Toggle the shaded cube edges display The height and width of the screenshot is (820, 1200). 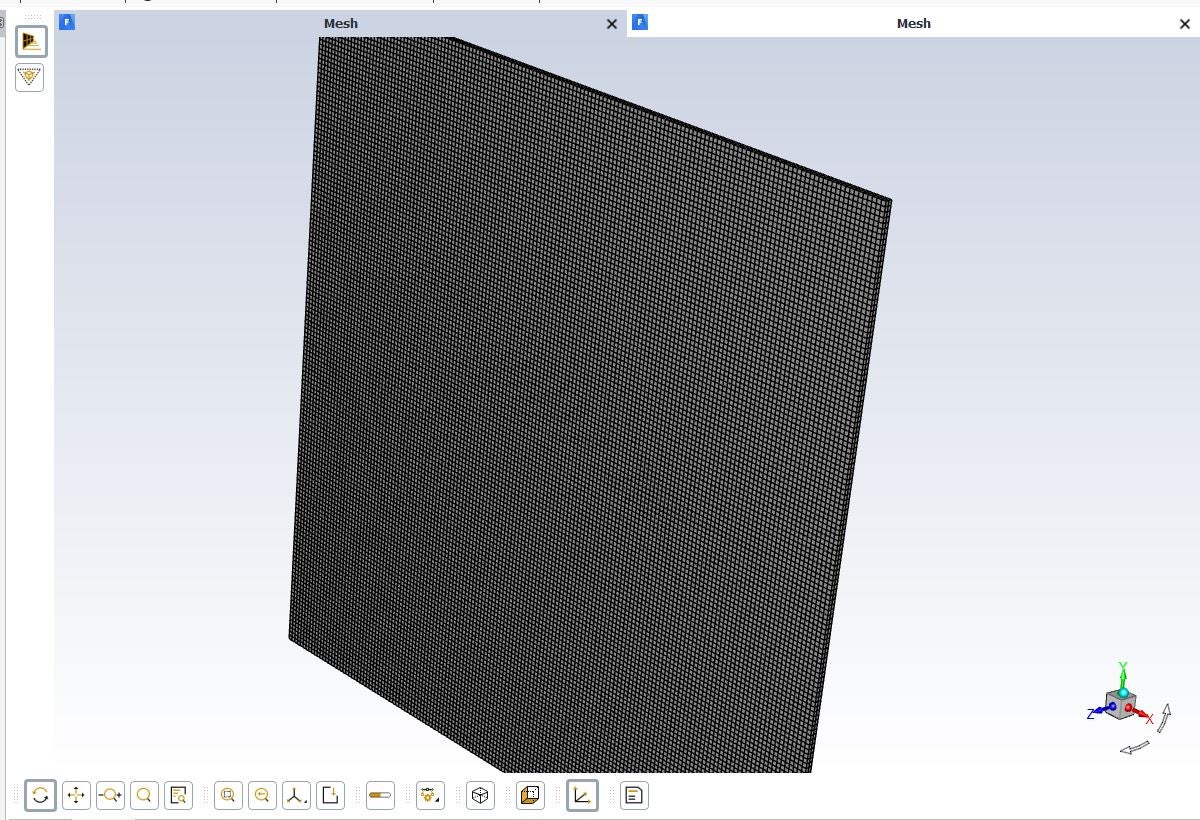point(530,796)
